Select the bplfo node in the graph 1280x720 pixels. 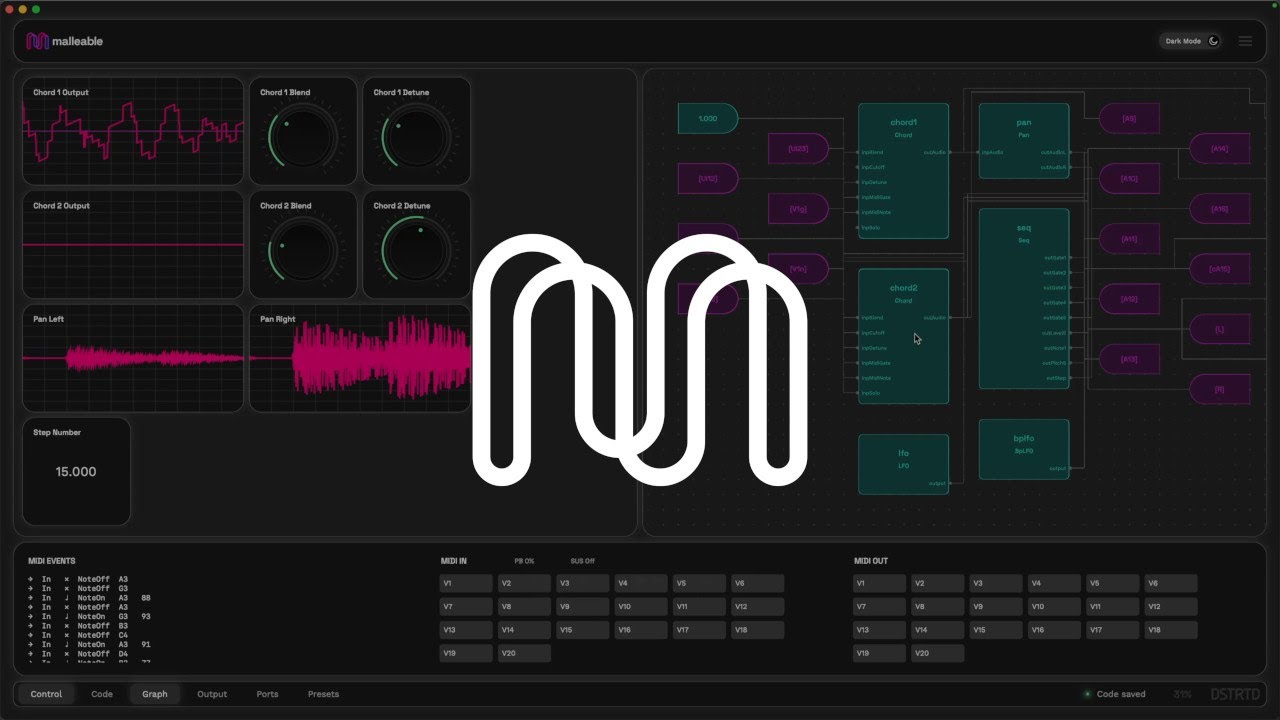[1024, 449]
